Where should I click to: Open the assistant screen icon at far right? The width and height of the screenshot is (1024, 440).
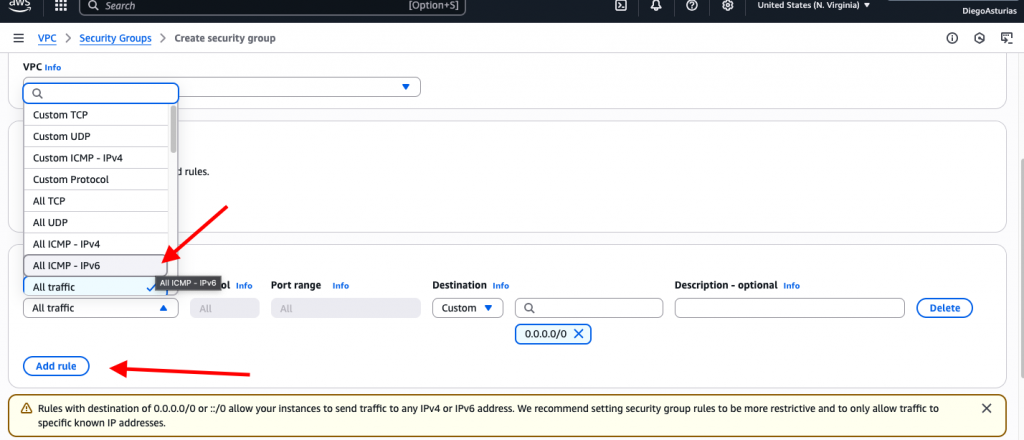[x=1006, y=39]
